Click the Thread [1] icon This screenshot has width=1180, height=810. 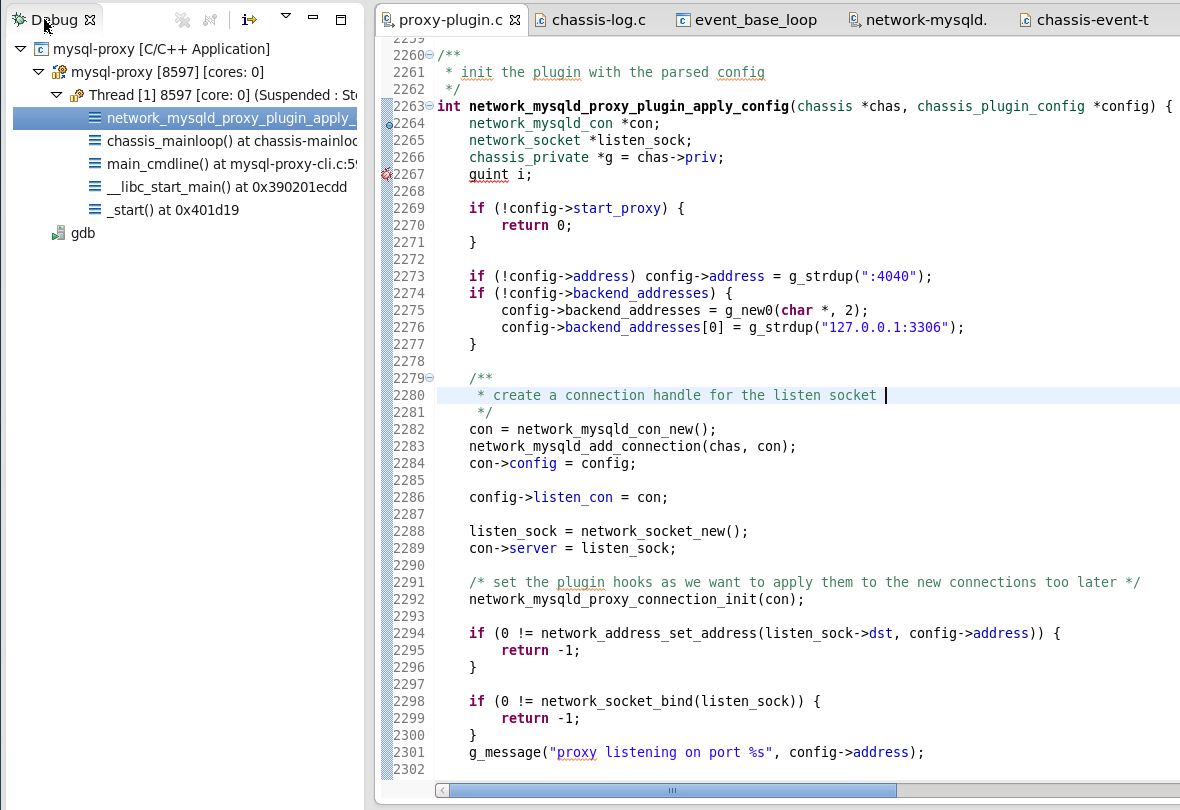coord(77,96)
